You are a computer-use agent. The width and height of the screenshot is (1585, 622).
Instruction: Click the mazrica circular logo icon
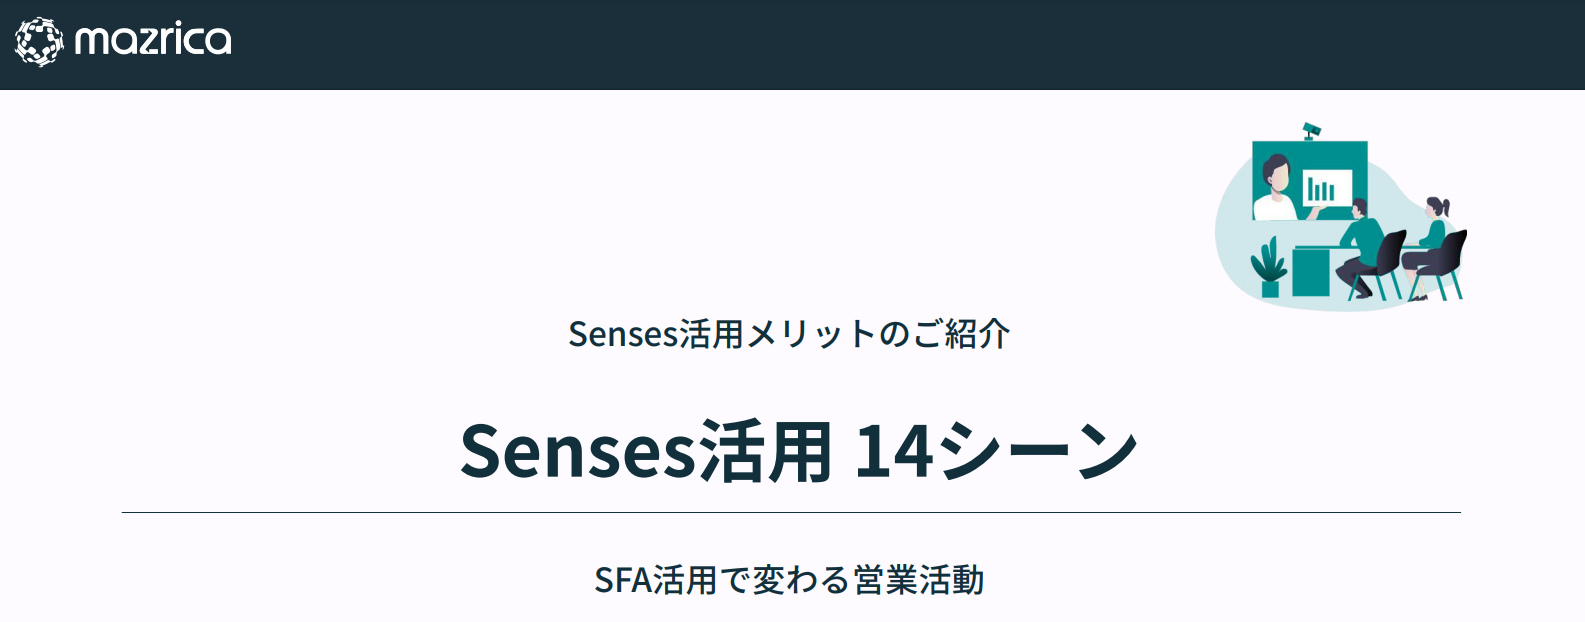point(39,42)
